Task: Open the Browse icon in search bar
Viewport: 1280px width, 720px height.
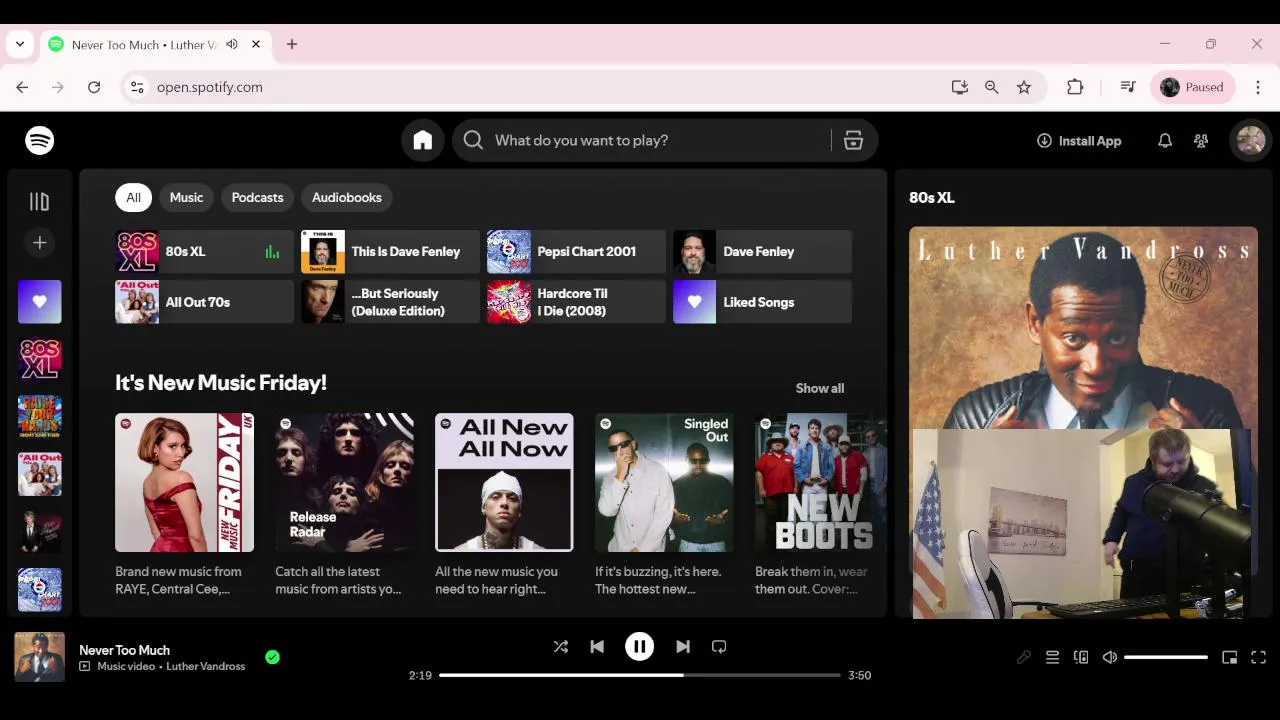Action: pyautogui.click(x=853, y=141)
